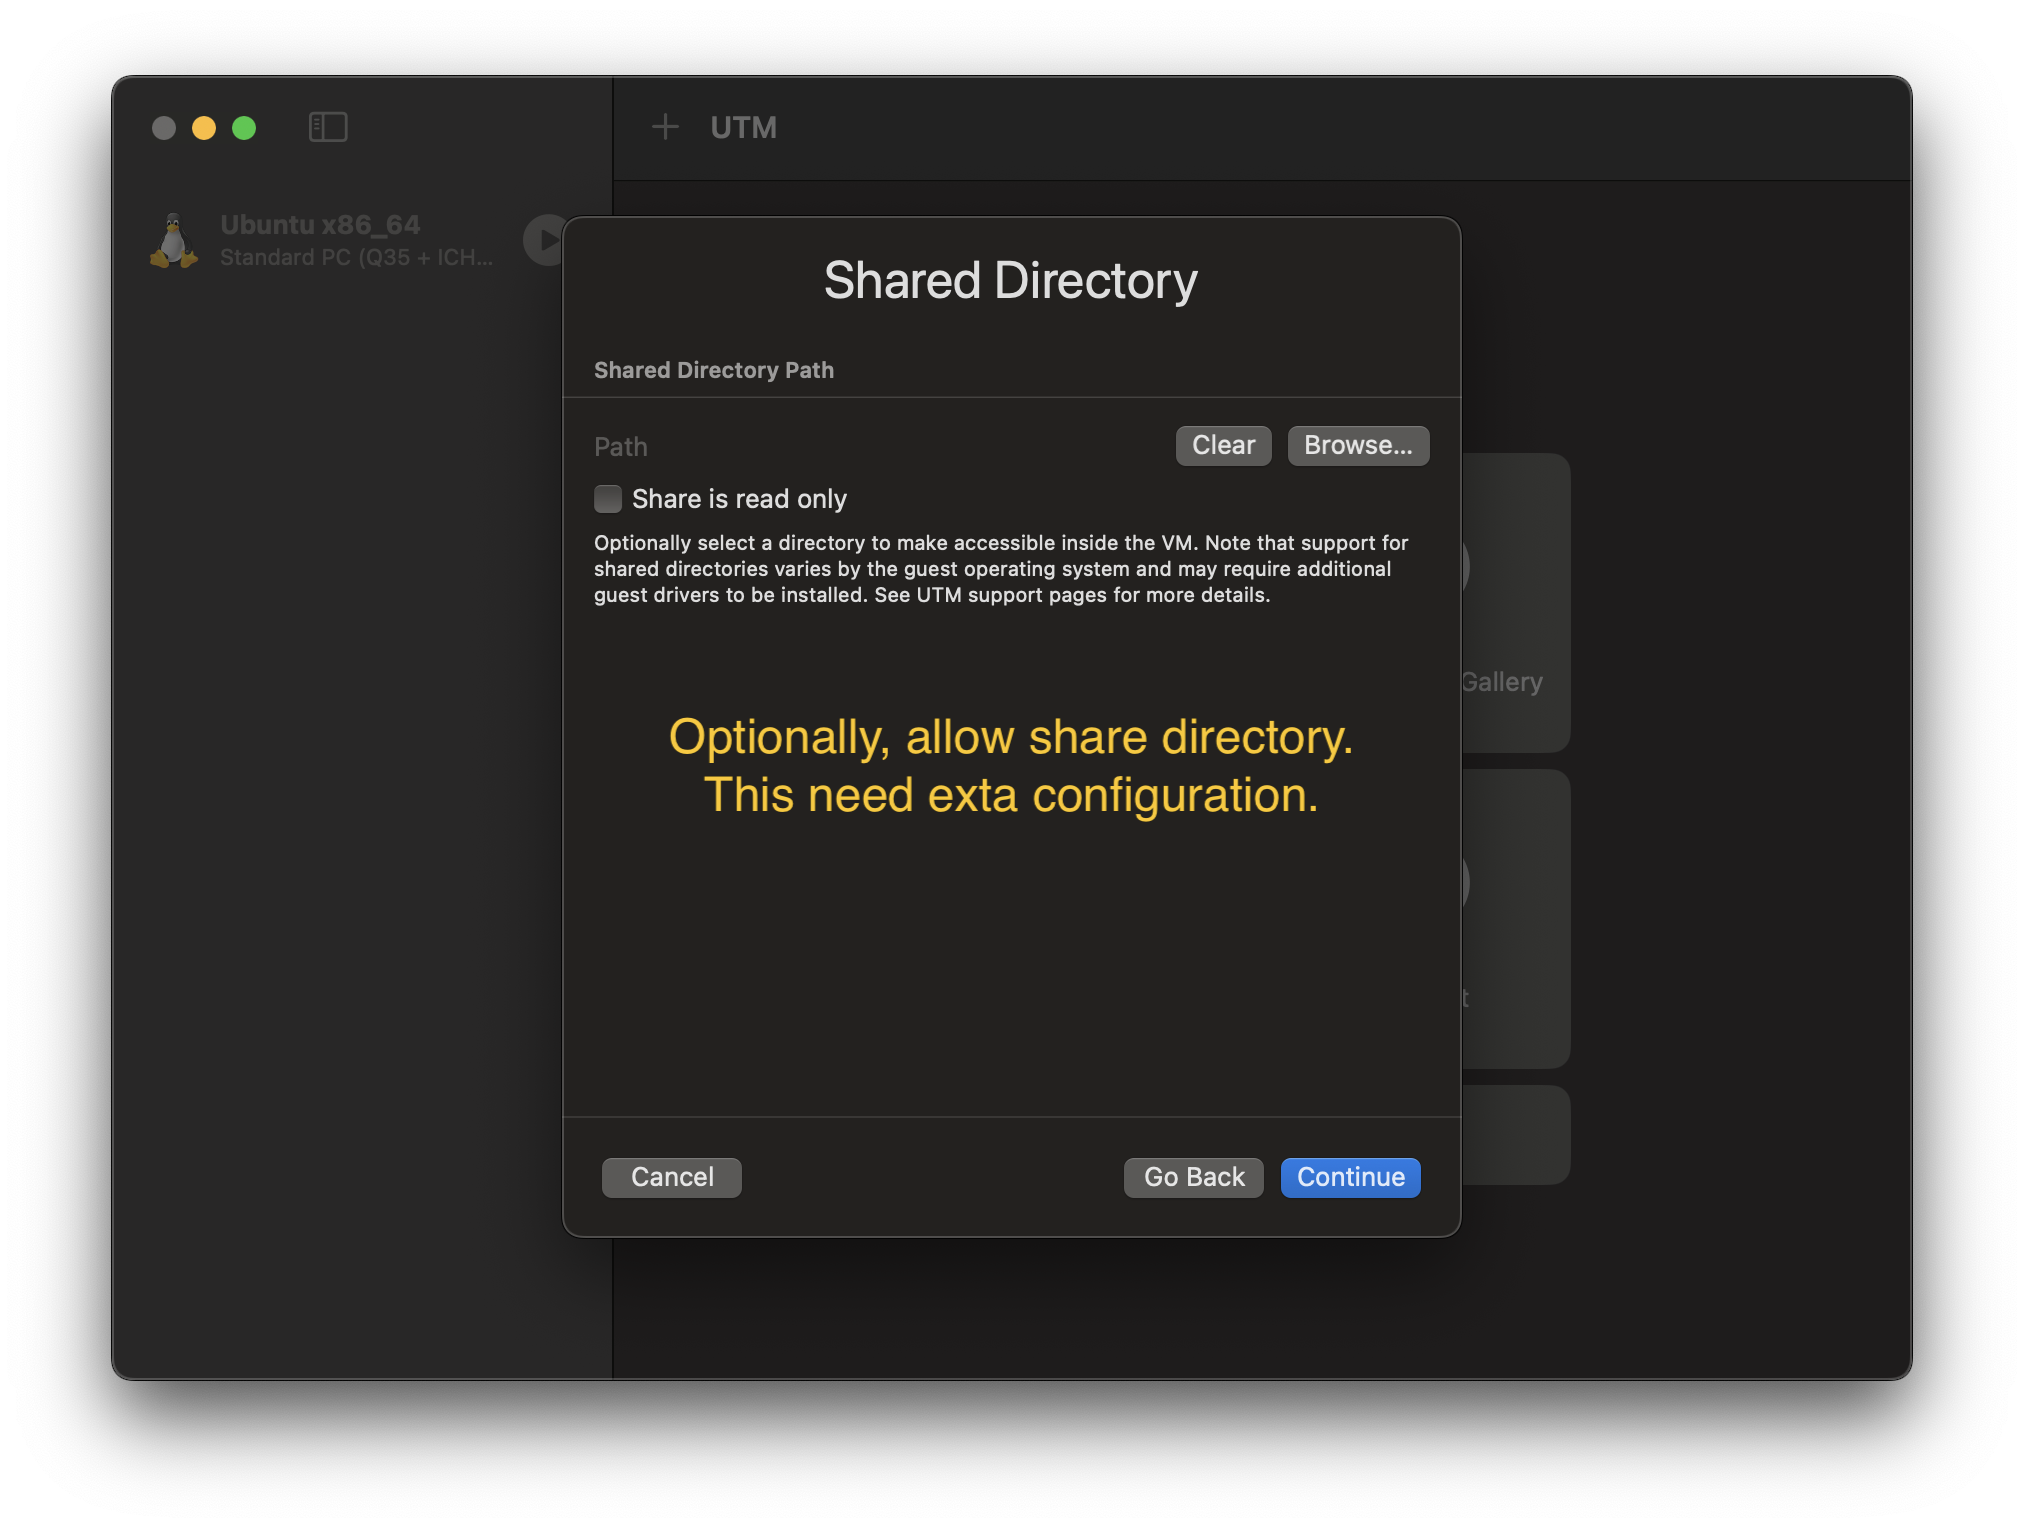Enable read-only mode for shared directory

tap(607, 498)
